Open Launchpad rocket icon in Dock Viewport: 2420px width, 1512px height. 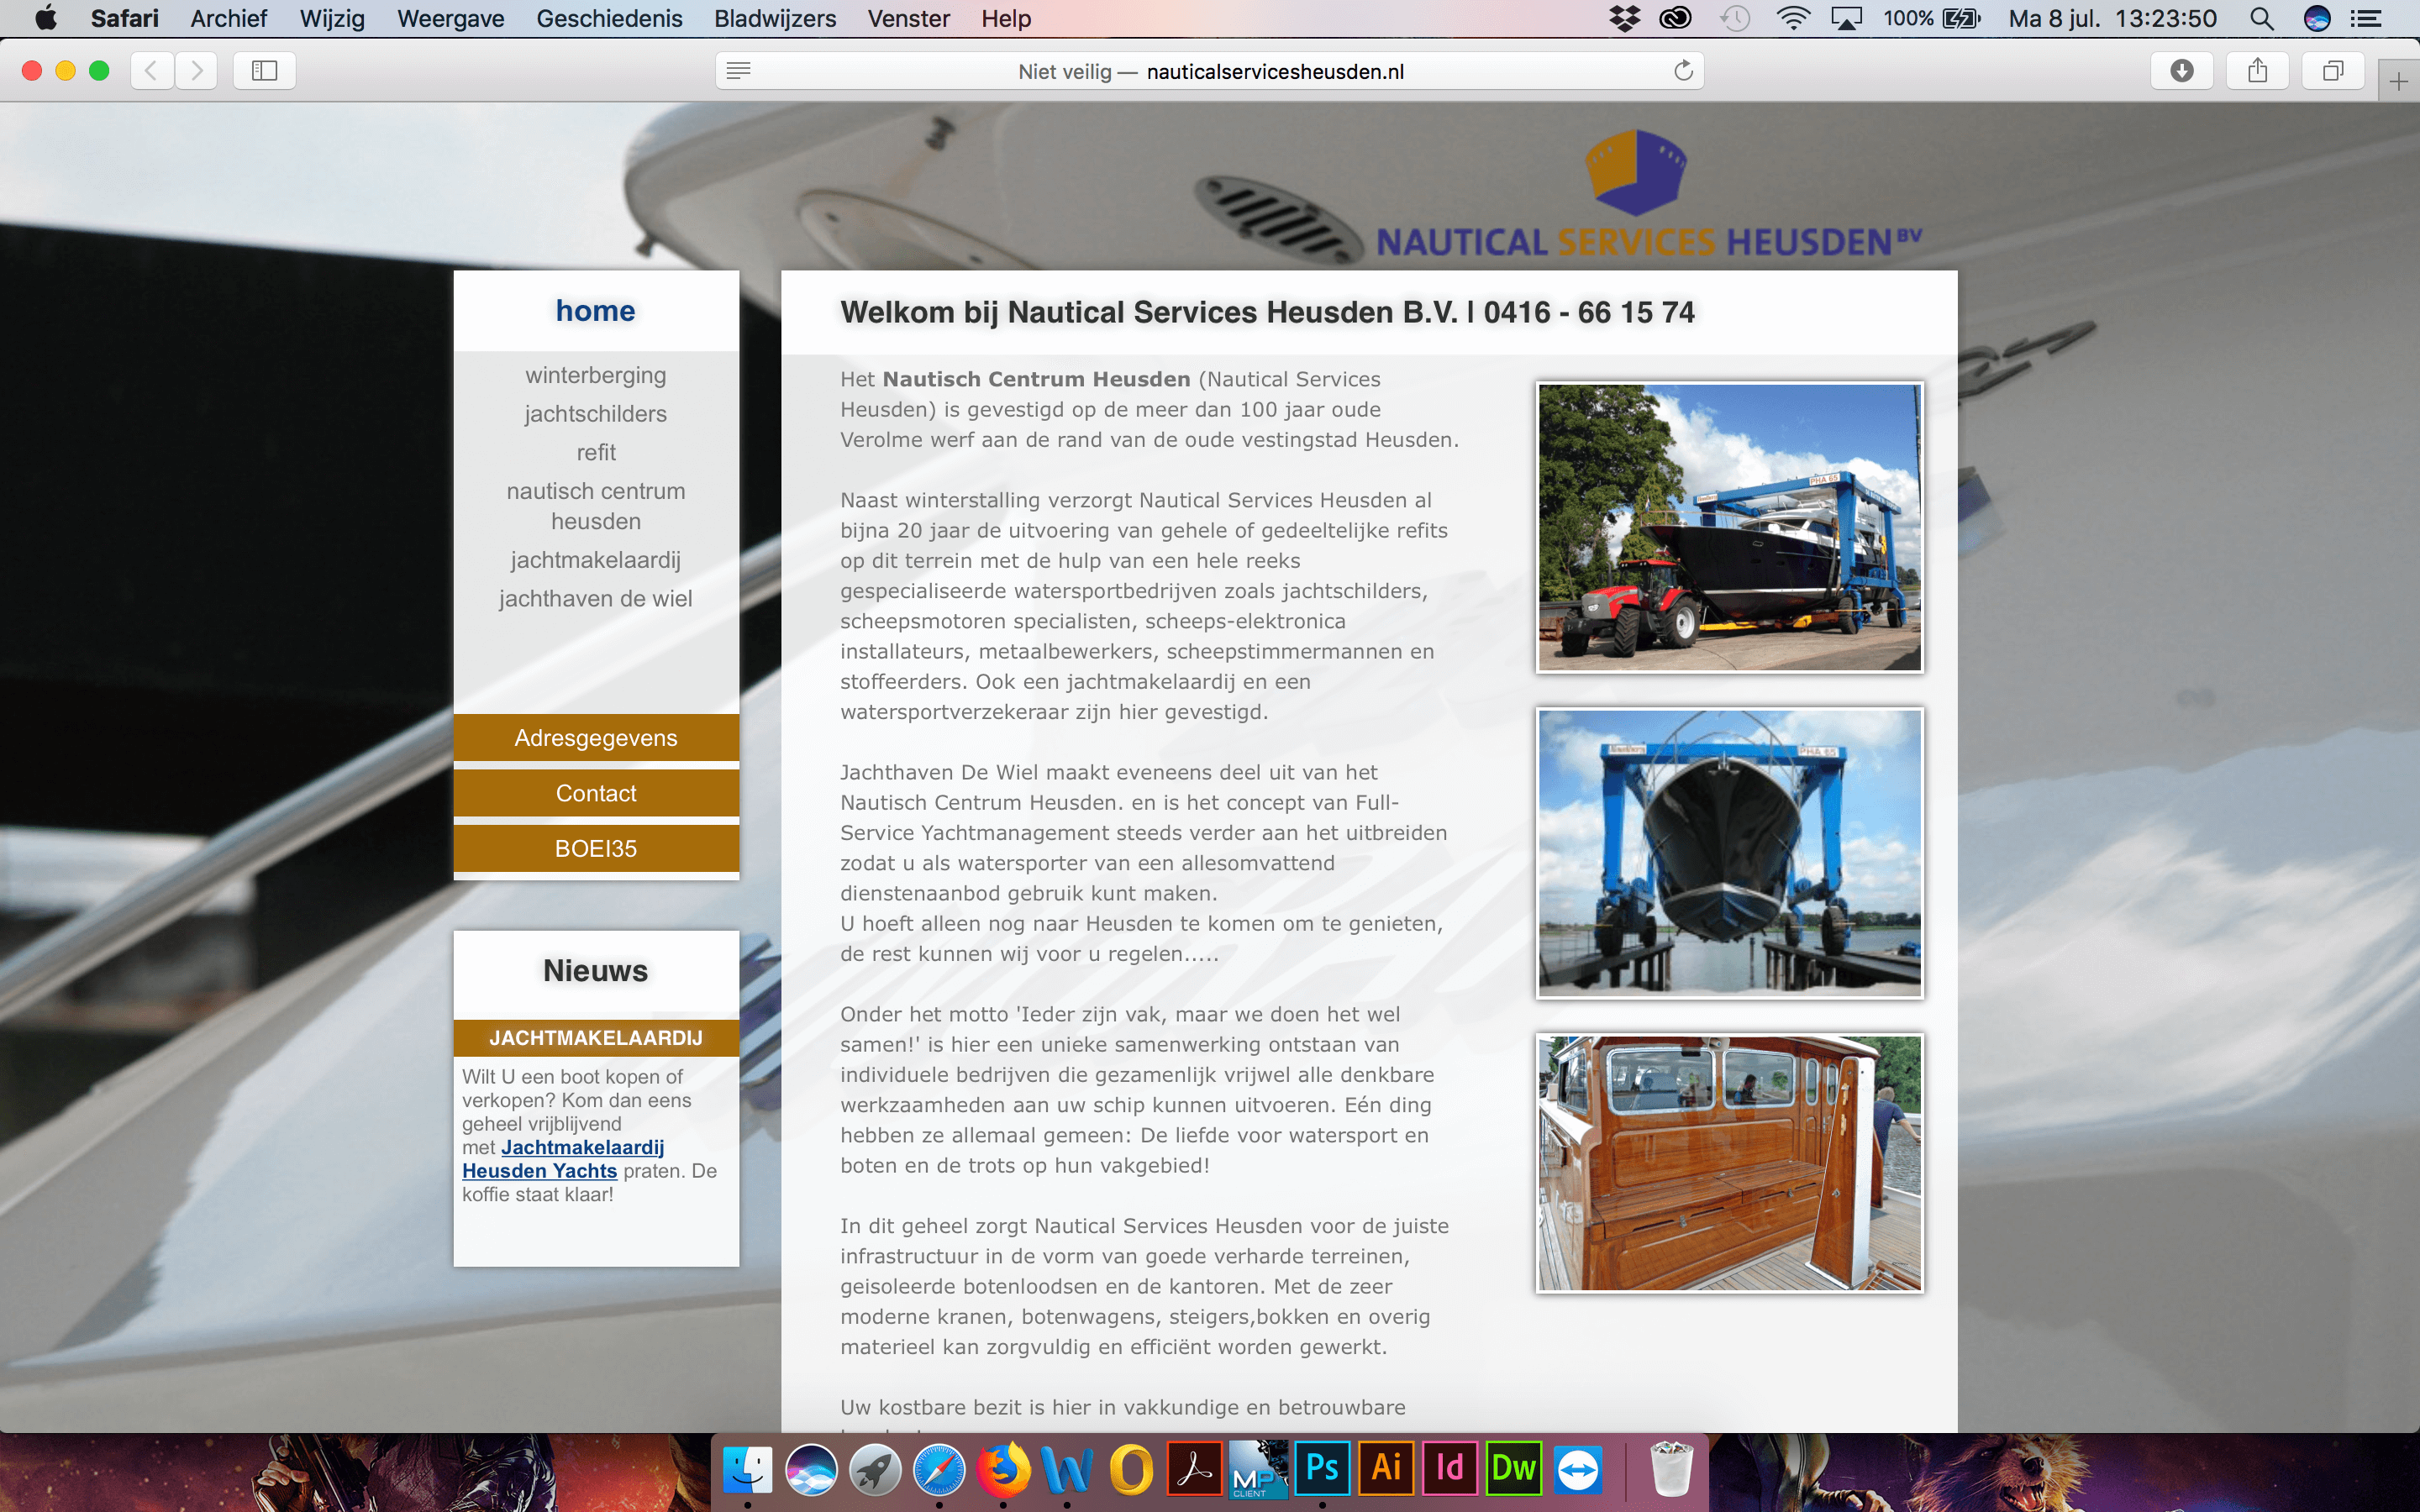[875, 1470]
